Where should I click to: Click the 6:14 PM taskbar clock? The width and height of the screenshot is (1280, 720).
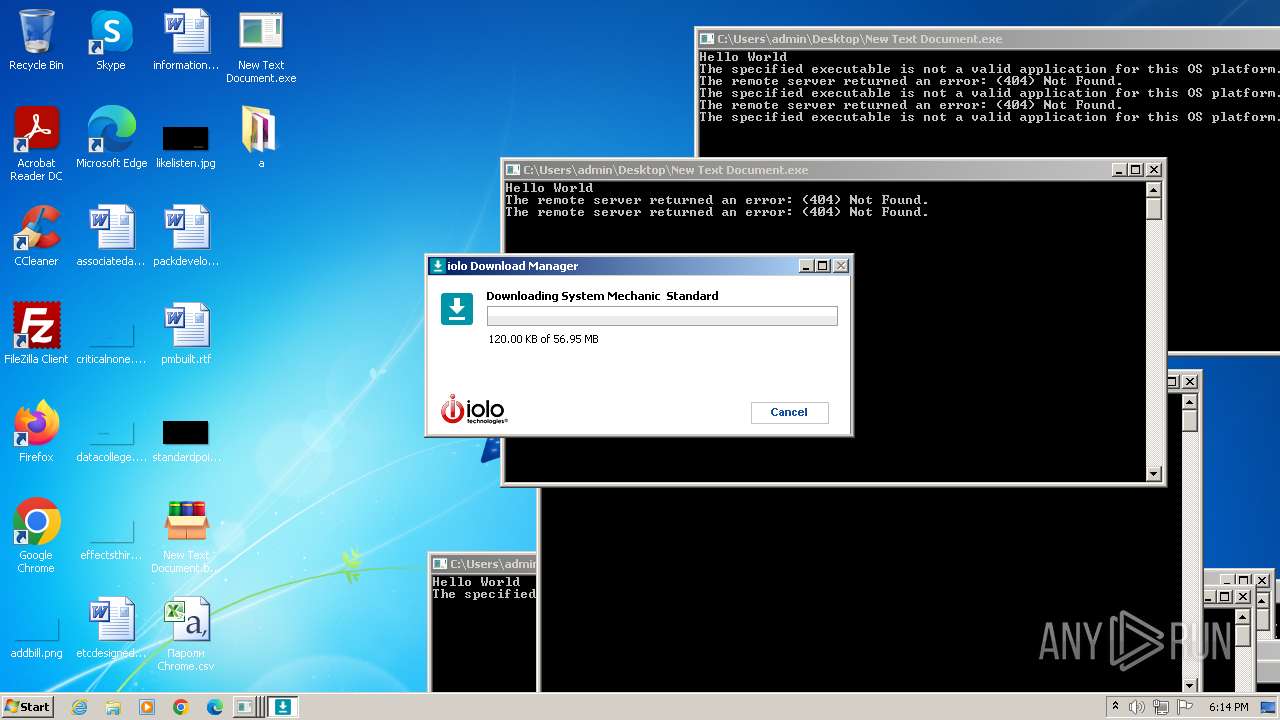point(1229,707)
